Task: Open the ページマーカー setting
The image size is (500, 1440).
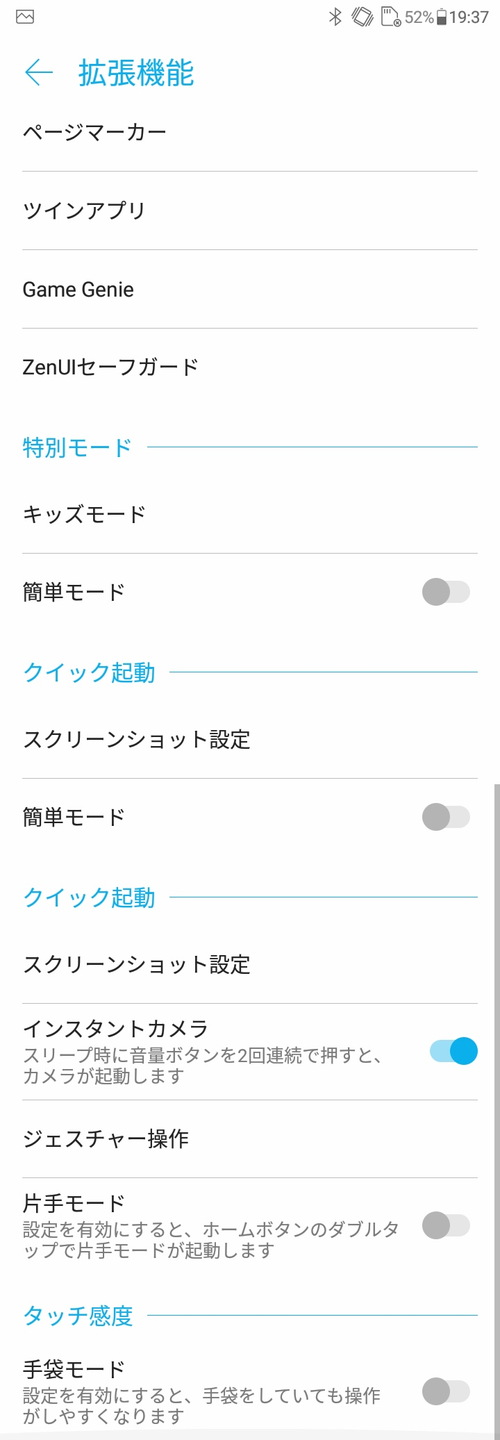Action: [250, 132]
